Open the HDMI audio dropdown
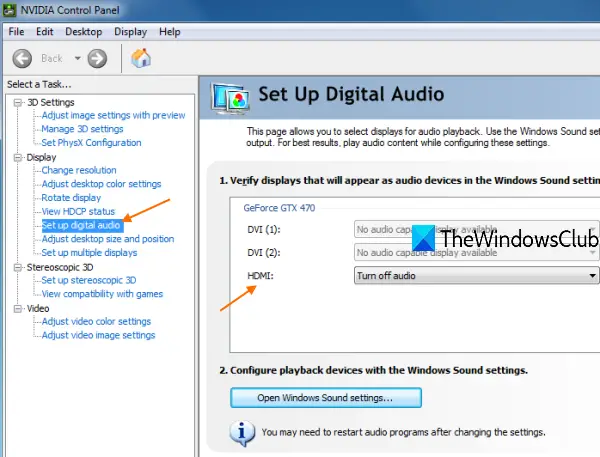 476,276
